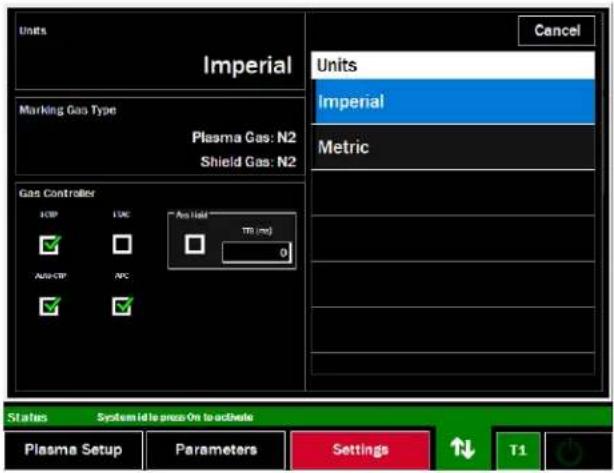Click the up-down arrows communication icon
Viewport: 614px width, 473px height.
[x=462, y=448]
